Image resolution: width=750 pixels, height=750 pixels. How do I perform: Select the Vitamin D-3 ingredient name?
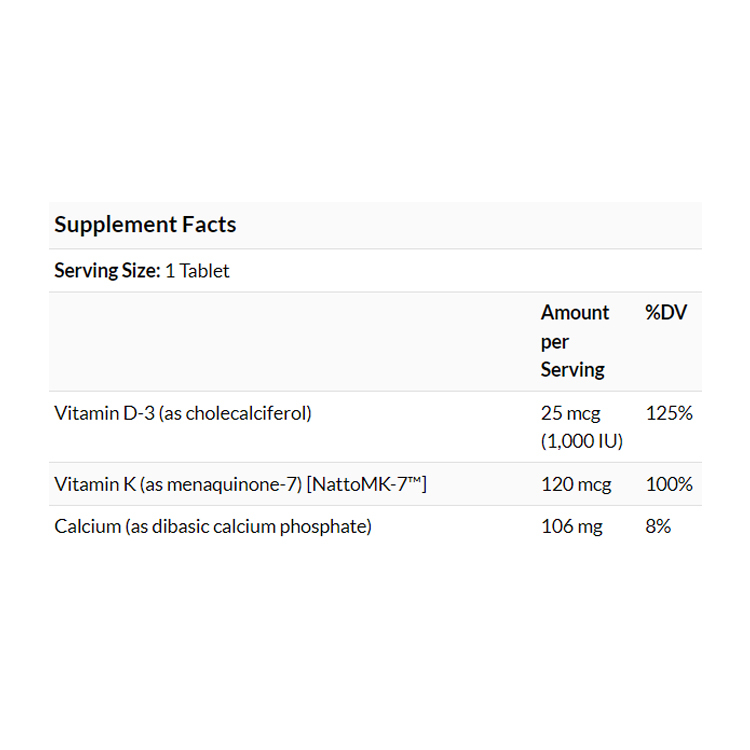(x=104, y=412)
